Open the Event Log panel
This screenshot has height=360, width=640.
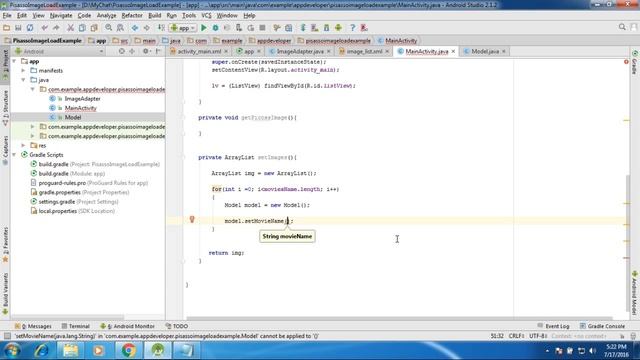pyautogui.click(x=553, y=326)
